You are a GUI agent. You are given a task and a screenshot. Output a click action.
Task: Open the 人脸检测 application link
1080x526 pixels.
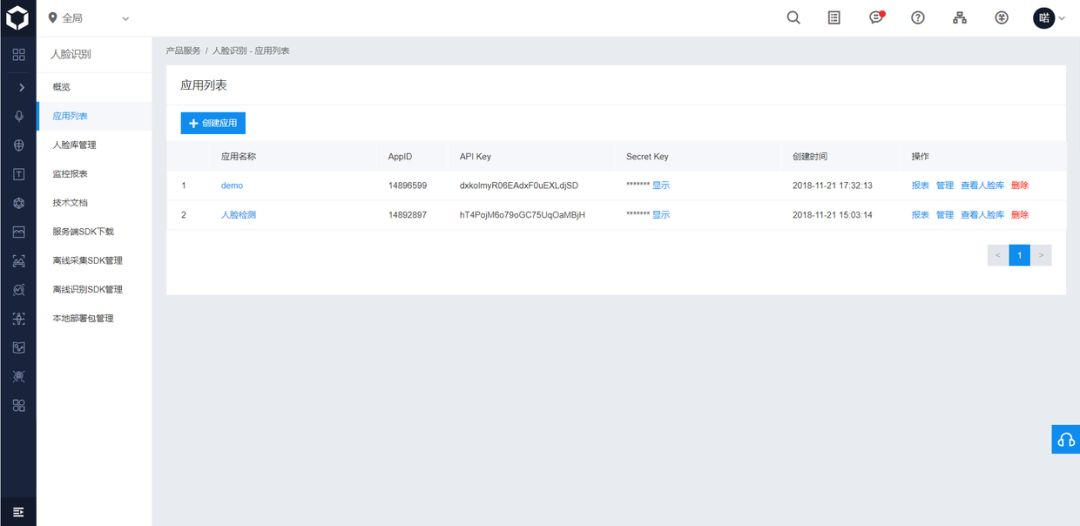pyautogui.click(x=238, y=215)
